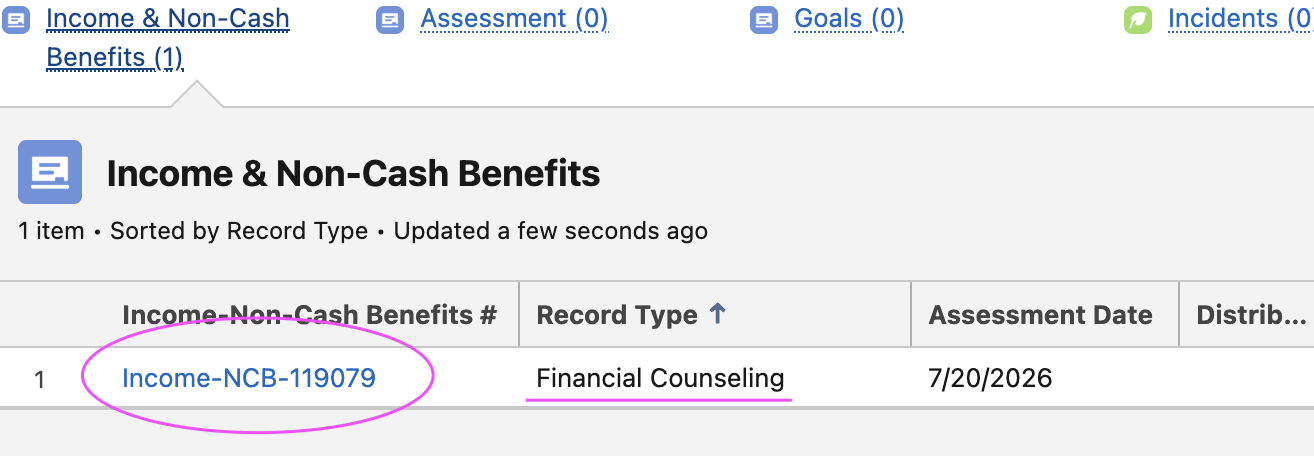Go to the Goals (0) related list
Screen dimensions: 1314x456
coord(849,19)
